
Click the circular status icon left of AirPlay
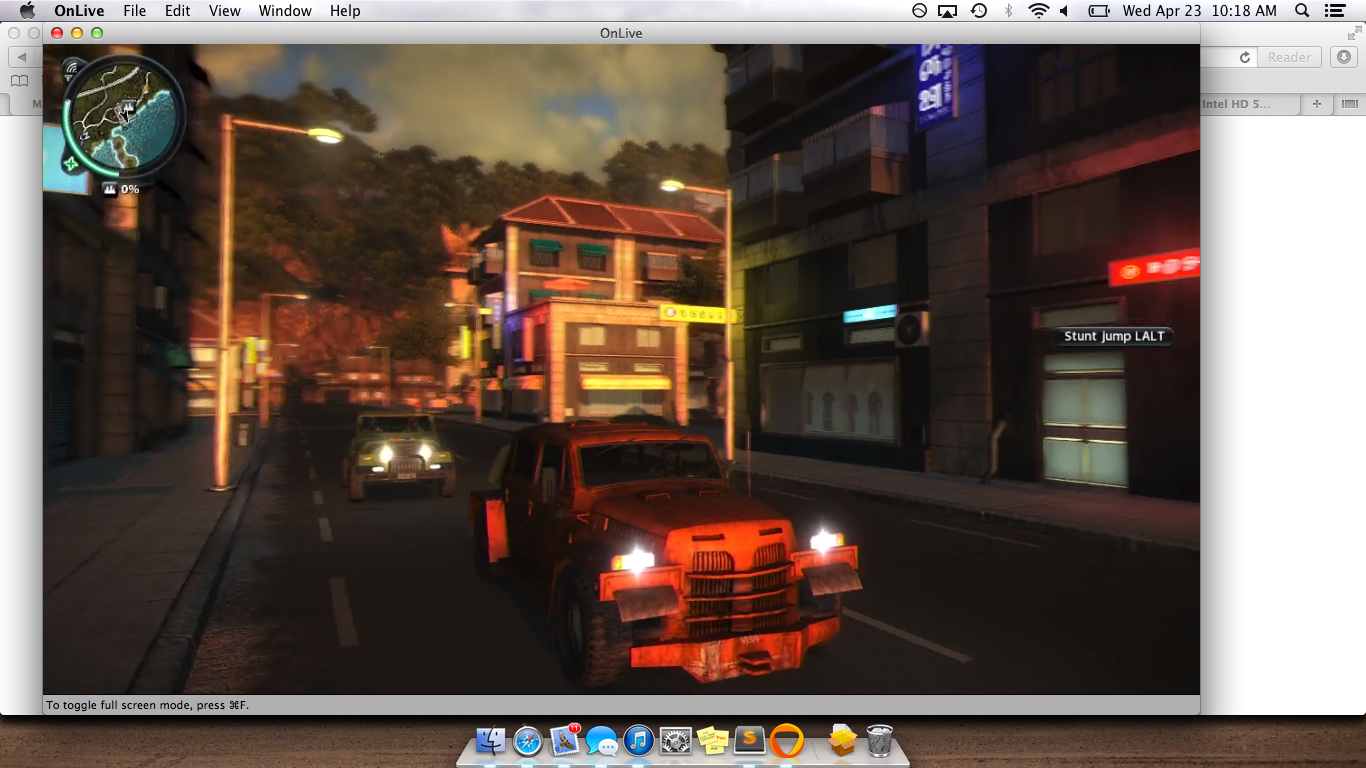point(919,11)
